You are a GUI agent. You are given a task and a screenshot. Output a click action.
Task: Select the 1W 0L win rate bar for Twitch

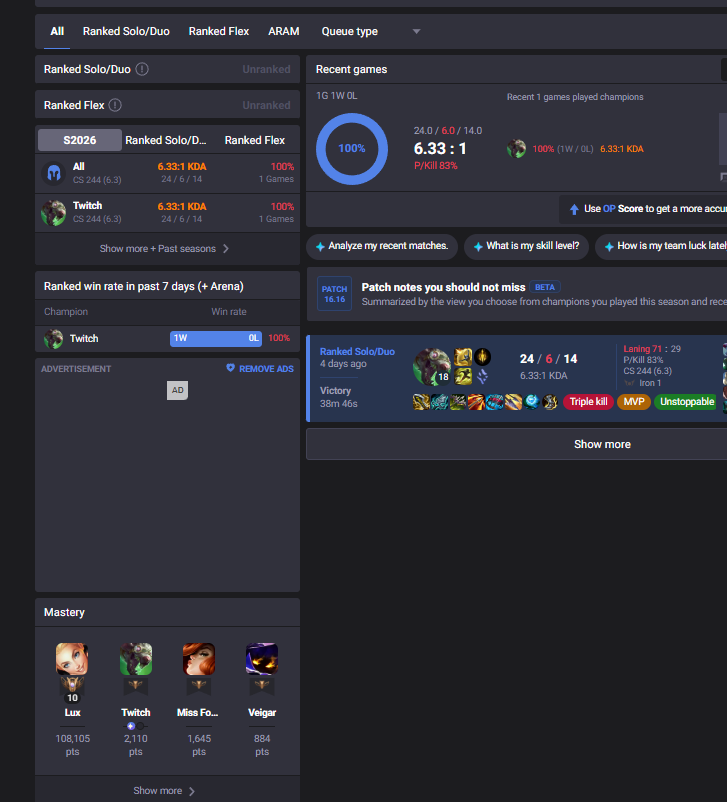tap(216, 339)
